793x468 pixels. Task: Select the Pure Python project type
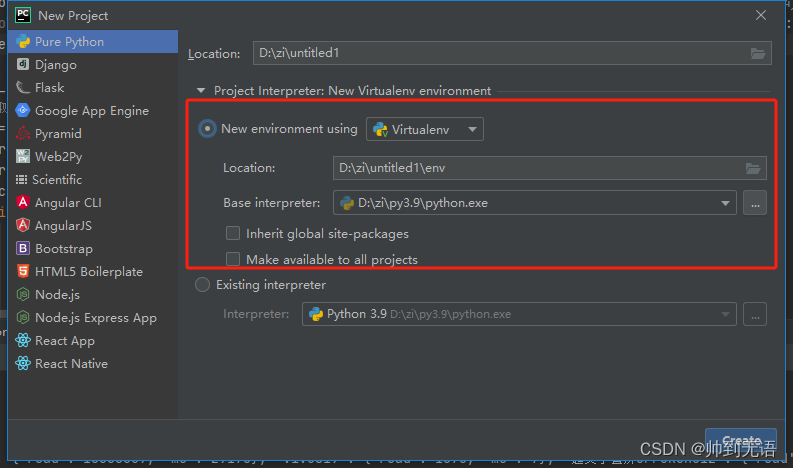click(x=93, y=41)
